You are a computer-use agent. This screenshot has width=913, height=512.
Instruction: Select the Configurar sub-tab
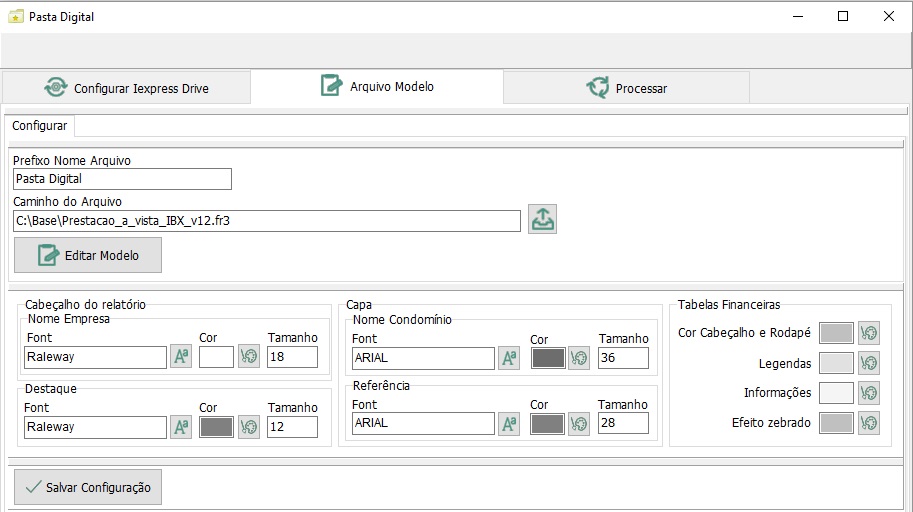[x=40, y=126]
